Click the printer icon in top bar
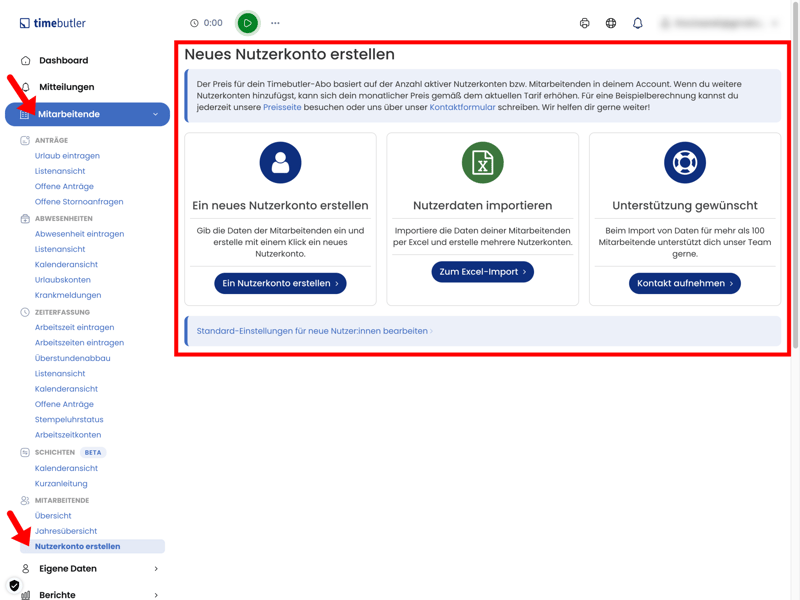The image size is (800, 600). (585, 23)
